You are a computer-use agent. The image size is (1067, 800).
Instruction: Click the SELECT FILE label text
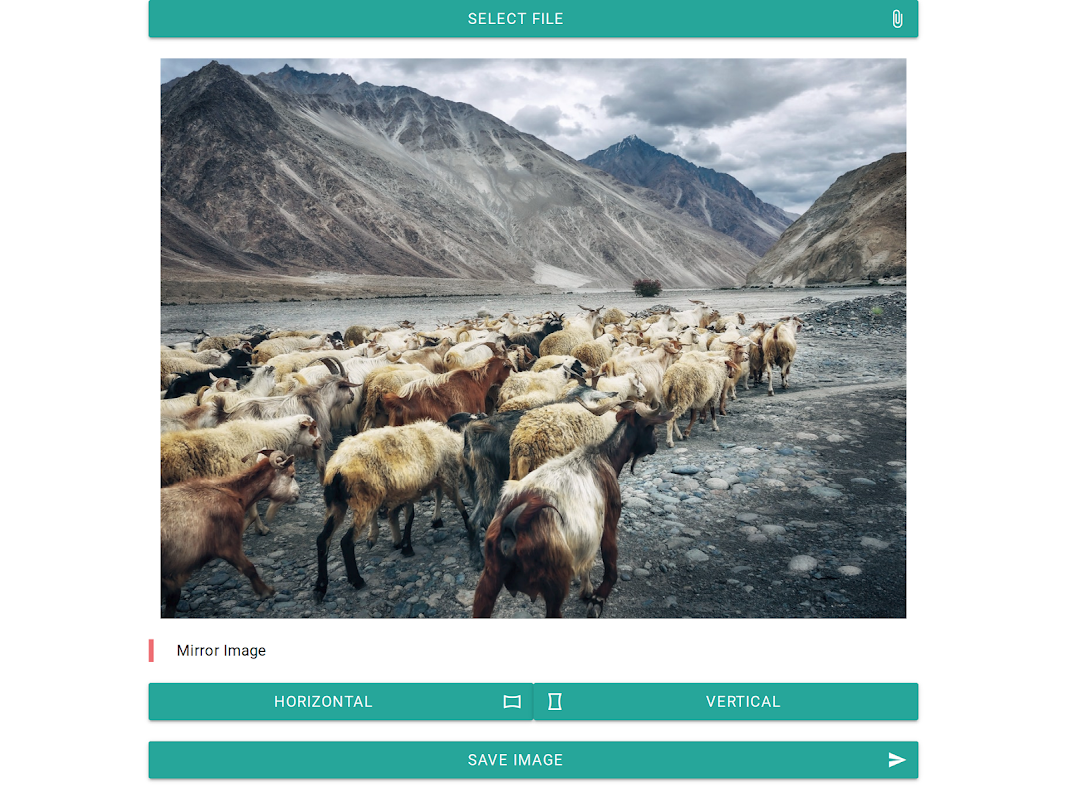coord(515,19)
